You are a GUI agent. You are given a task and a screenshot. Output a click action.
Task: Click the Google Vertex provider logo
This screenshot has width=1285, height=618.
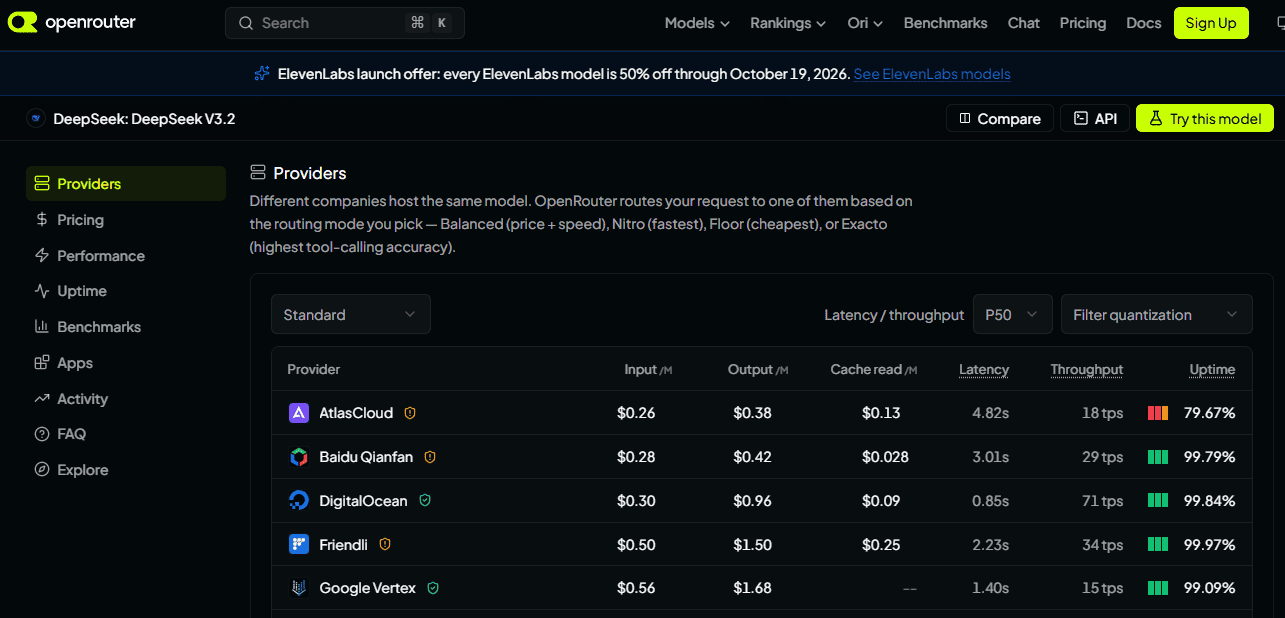click(299, 588)
